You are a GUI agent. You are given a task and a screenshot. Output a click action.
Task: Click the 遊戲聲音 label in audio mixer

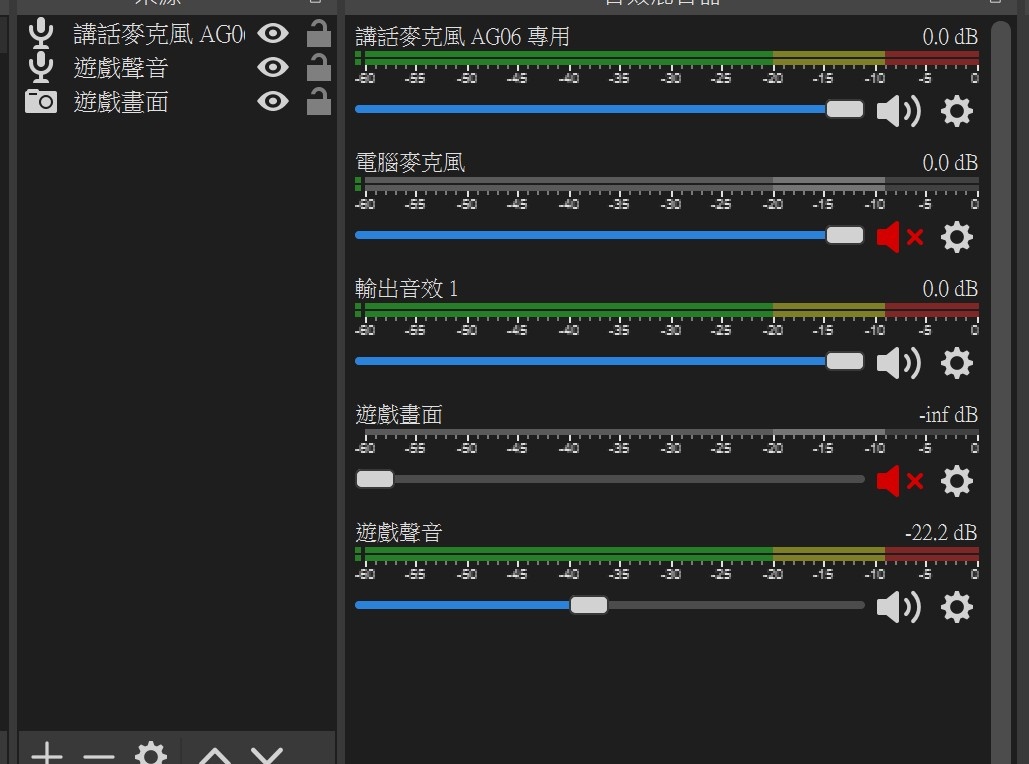399,532
